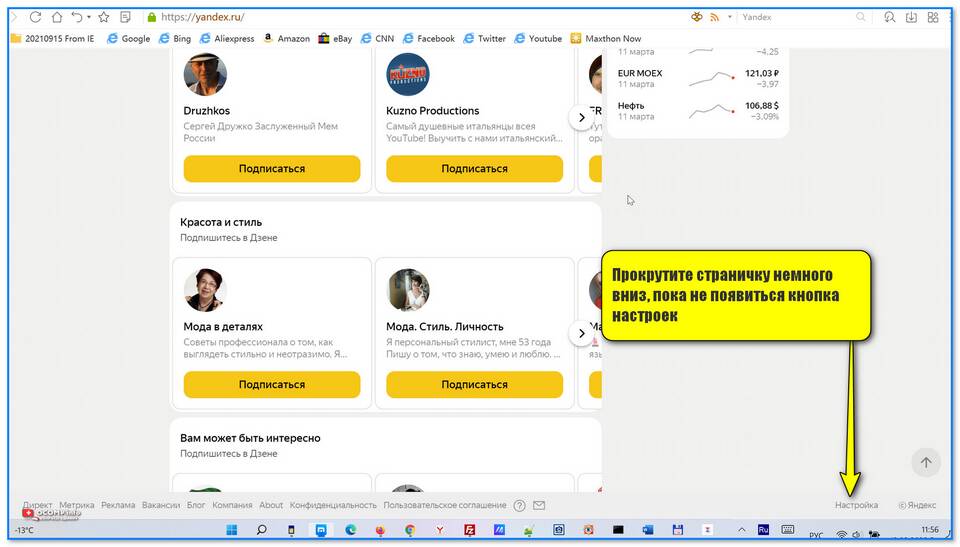Image resolution: width=960 pixels, height=547 pixels.
Task: Open the Maxthon Now bookmark
Action: point(606,39)
